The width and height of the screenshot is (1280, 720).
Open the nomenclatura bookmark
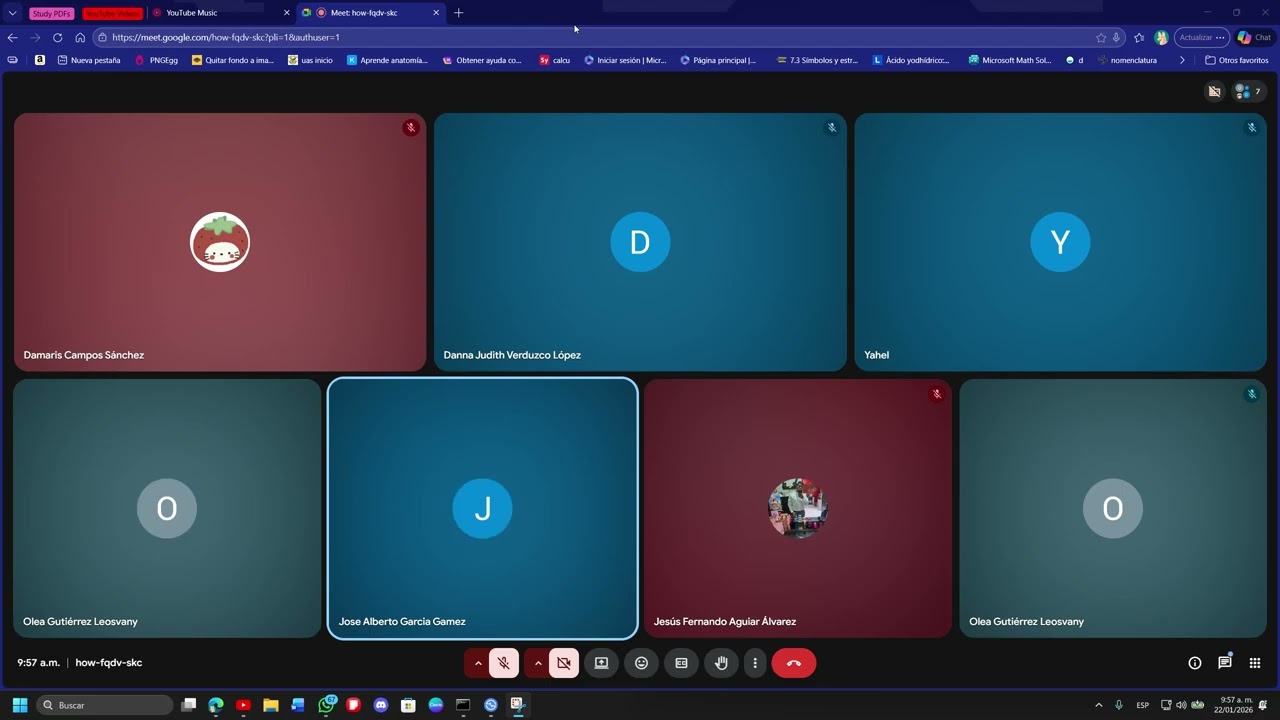(x=1127, y=60)
